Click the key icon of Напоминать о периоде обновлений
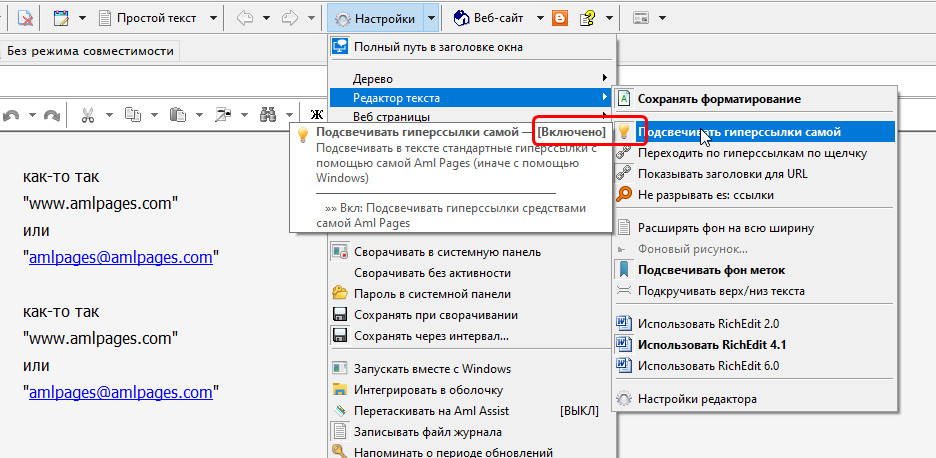Image resolution: width=936 pixels, height=458 pixels. click(340, 452)
